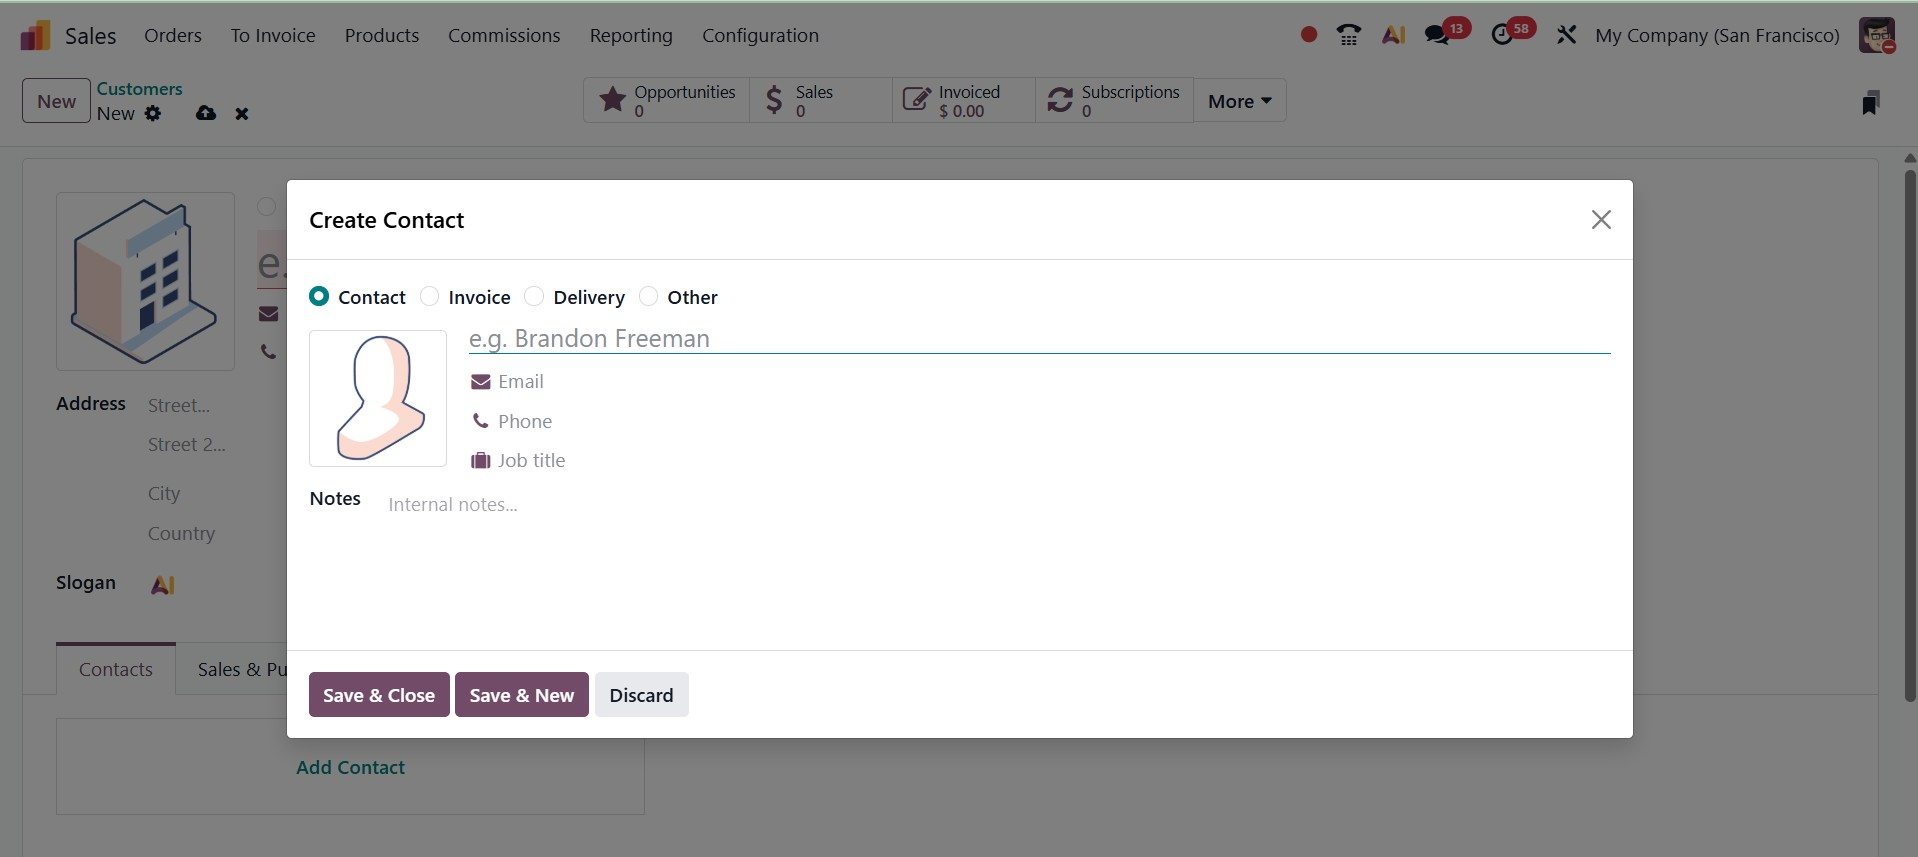Select the Invoice radio option

[x=429, y=296]
